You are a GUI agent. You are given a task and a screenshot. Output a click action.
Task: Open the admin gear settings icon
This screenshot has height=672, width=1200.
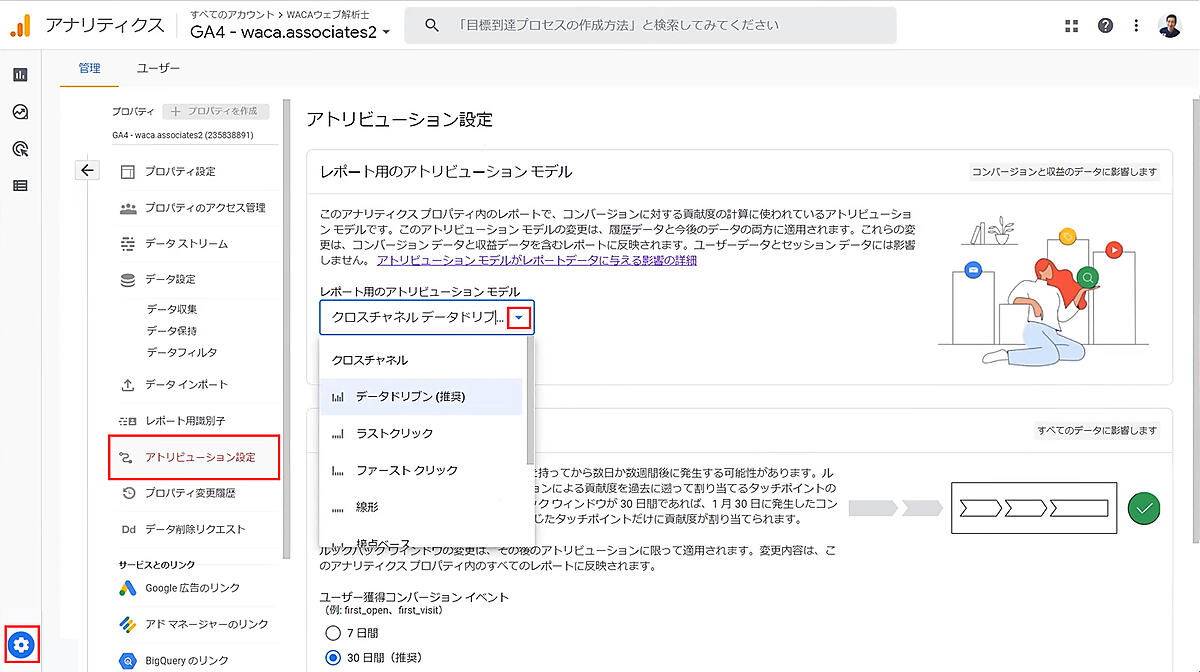click(x=22, y=645)
